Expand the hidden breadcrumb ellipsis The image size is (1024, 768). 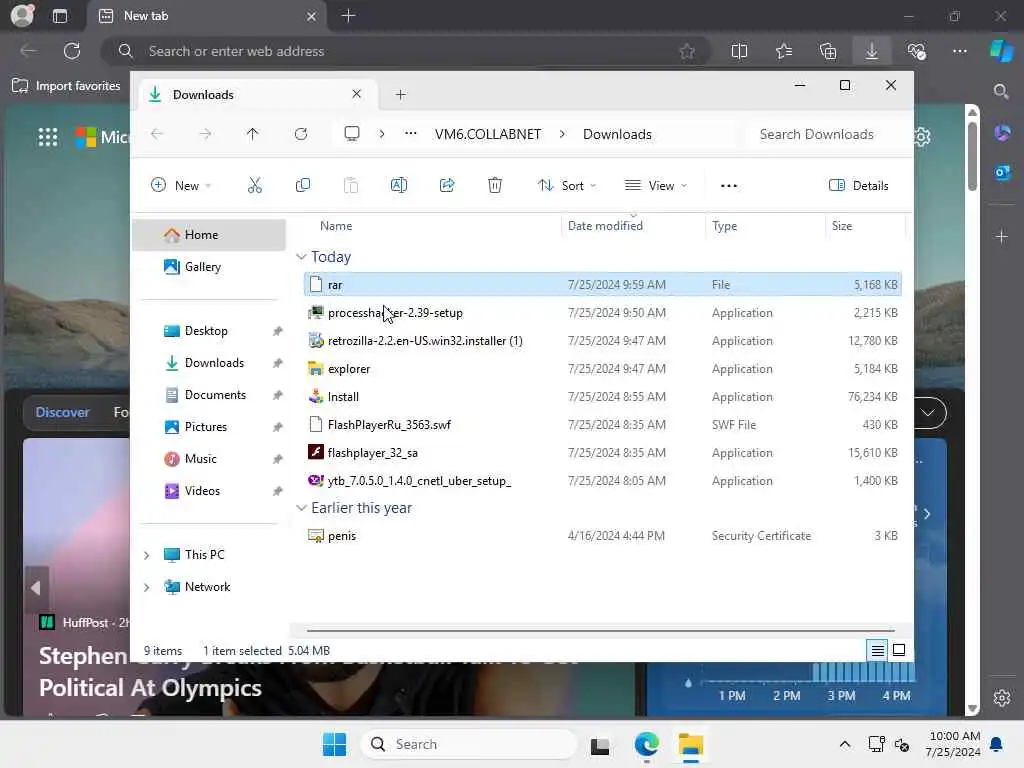pos(410,134)
